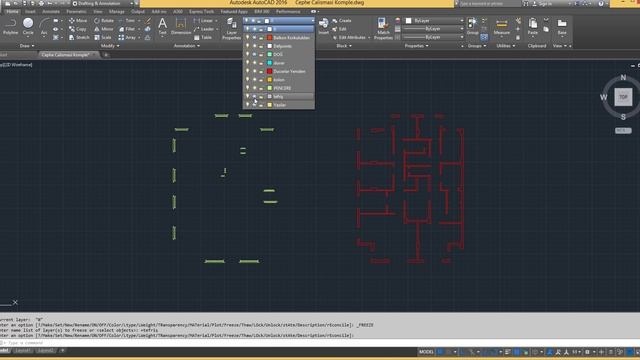
Task: Open the Express Tools ribbon tab
Action: 201,11
